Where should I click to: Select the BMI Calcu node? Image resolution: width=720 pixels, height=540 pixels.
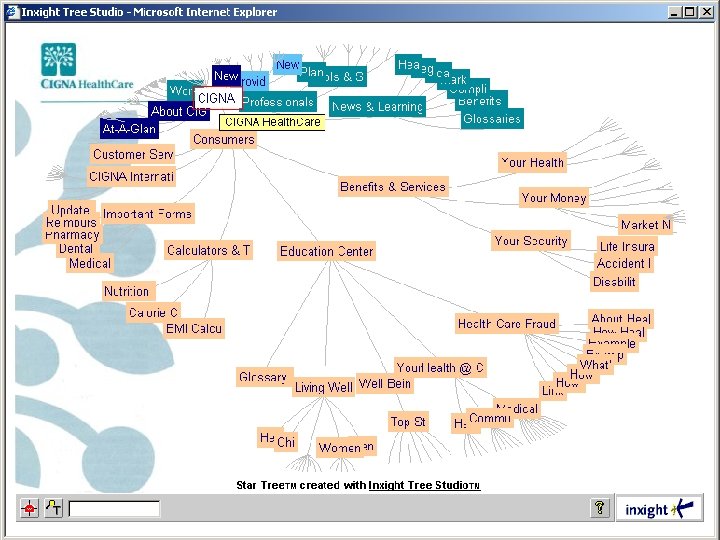coord(195,328)
